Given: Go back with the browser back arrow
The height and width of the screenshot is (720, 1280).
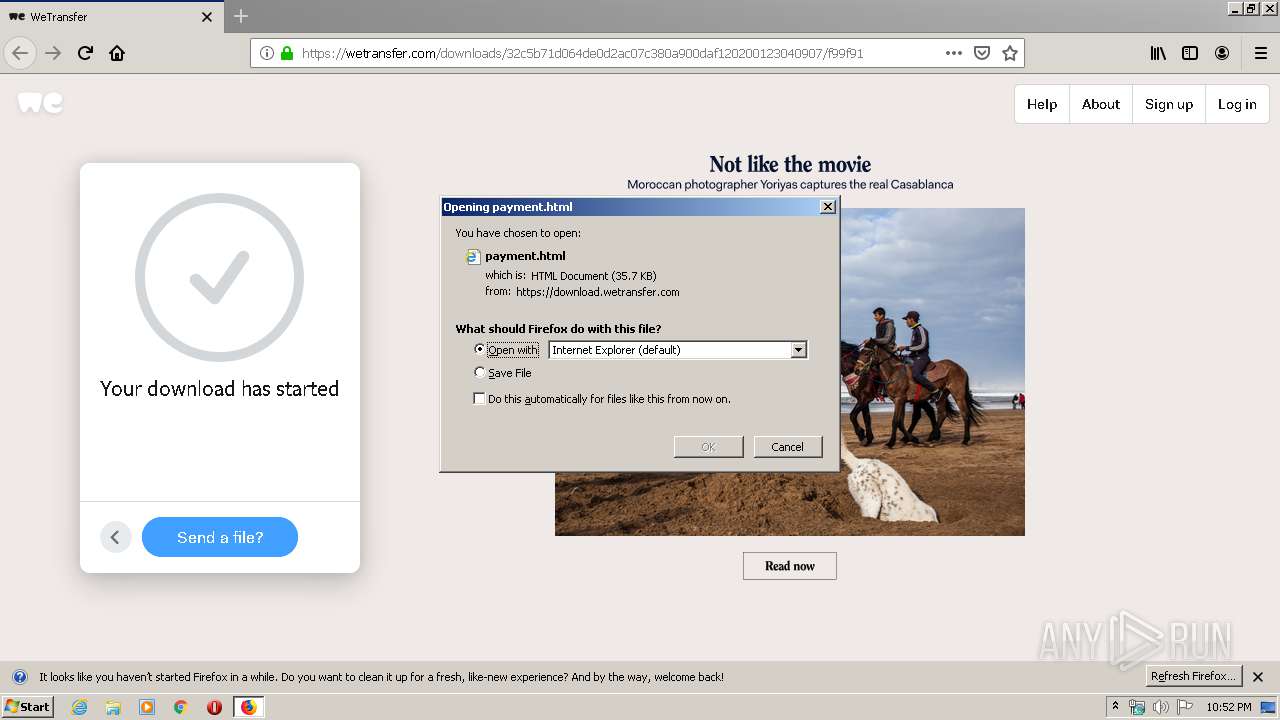Looking at the screenshot, I should click(20, 53).
